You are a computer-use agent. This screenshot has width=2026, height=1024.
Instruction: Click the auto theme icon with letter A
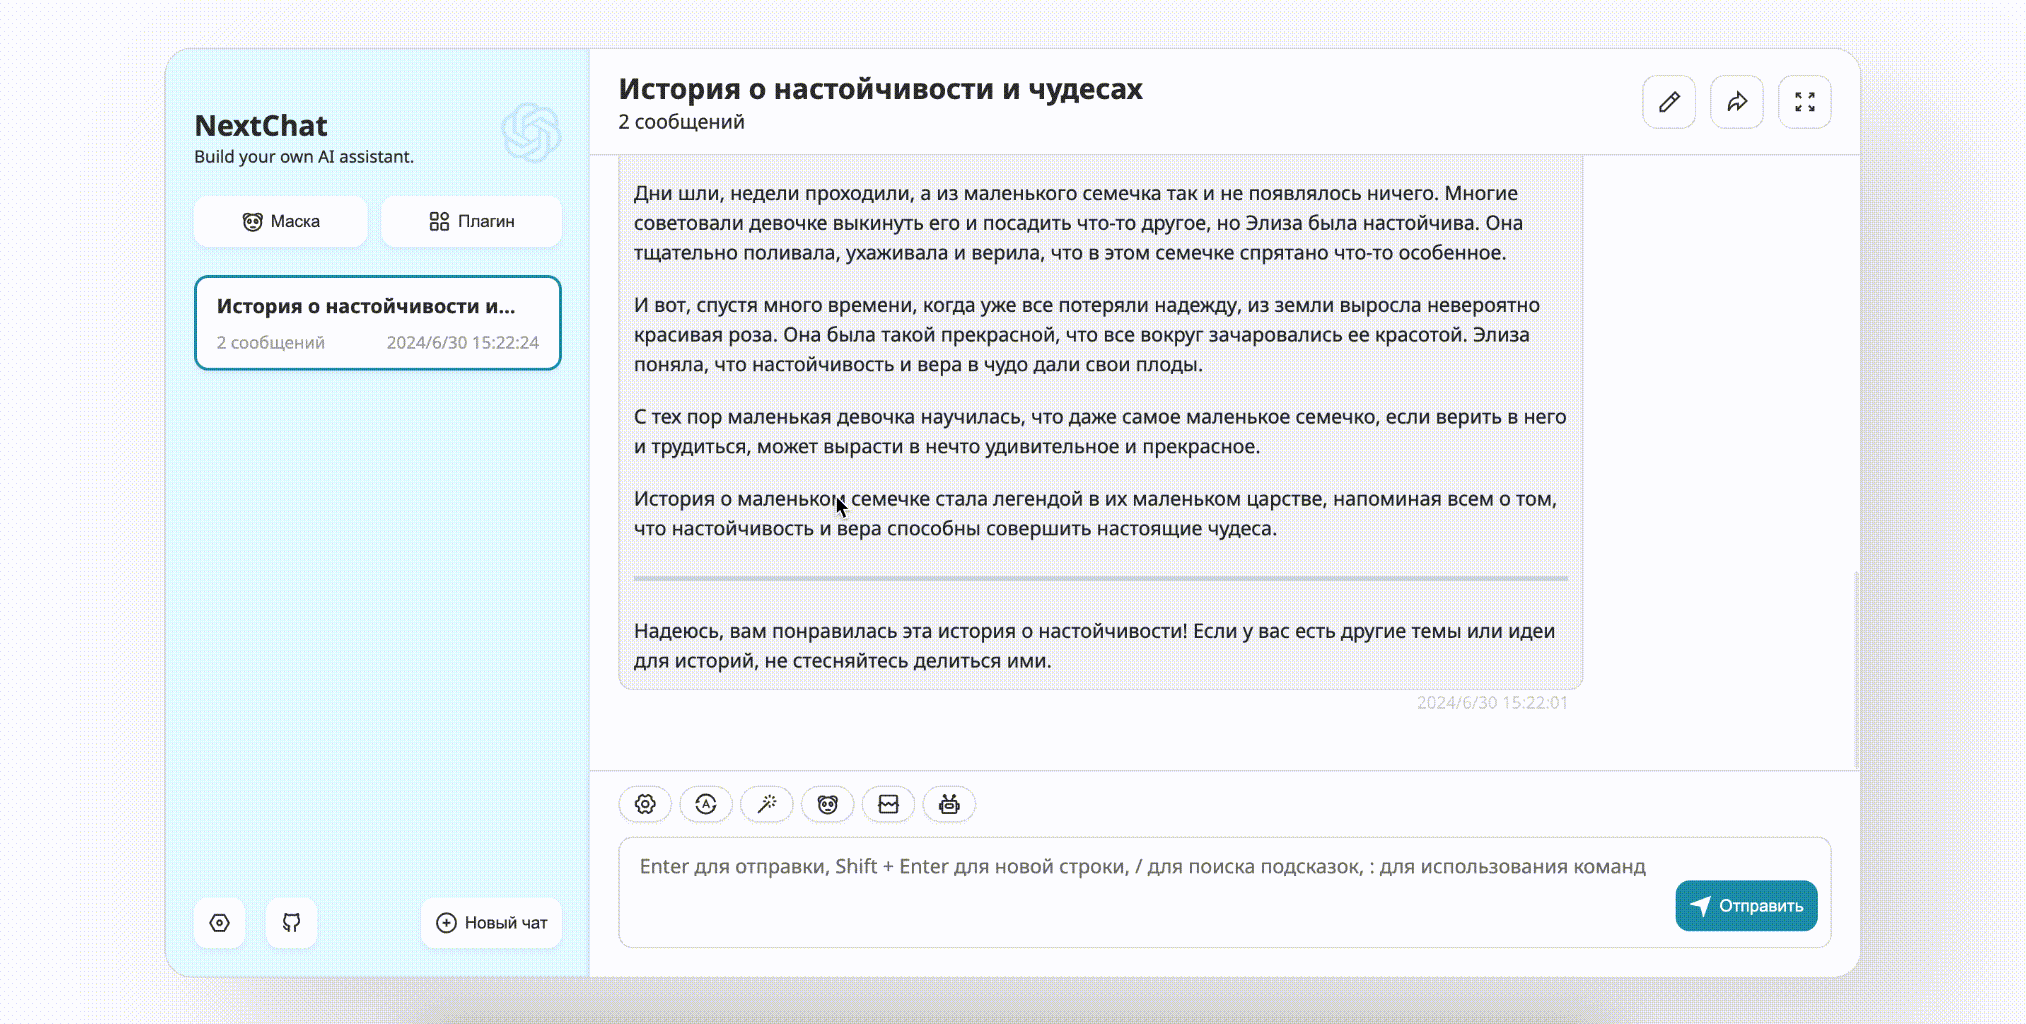(706, 804)
